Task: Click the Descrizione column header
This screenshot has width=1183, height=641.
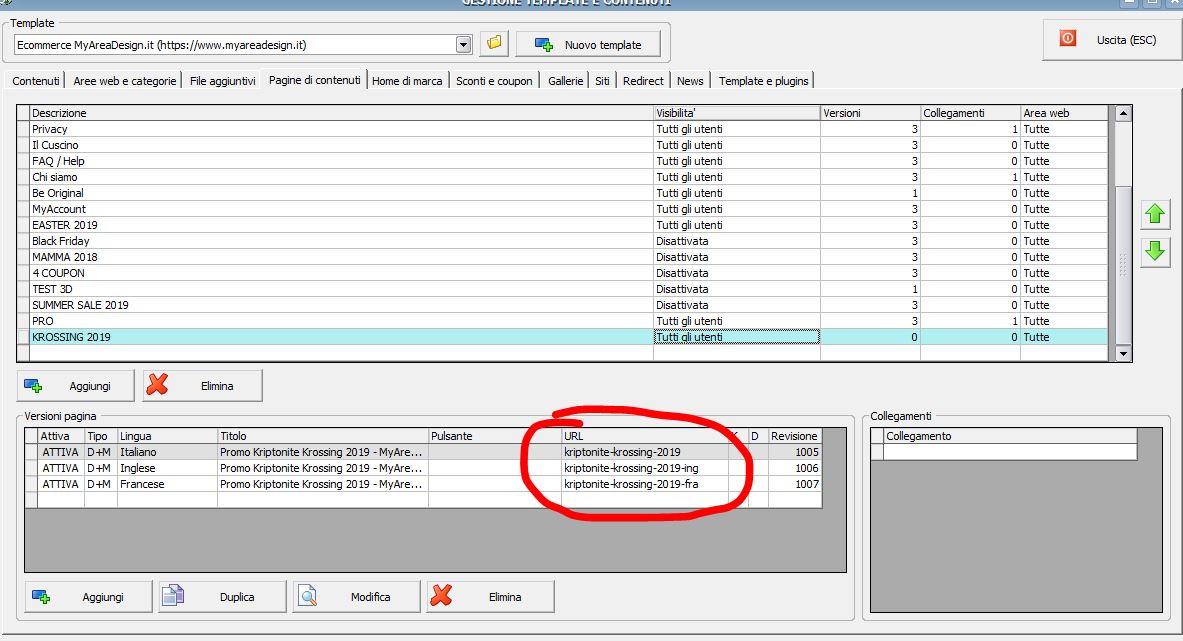Action: [342, 113]
